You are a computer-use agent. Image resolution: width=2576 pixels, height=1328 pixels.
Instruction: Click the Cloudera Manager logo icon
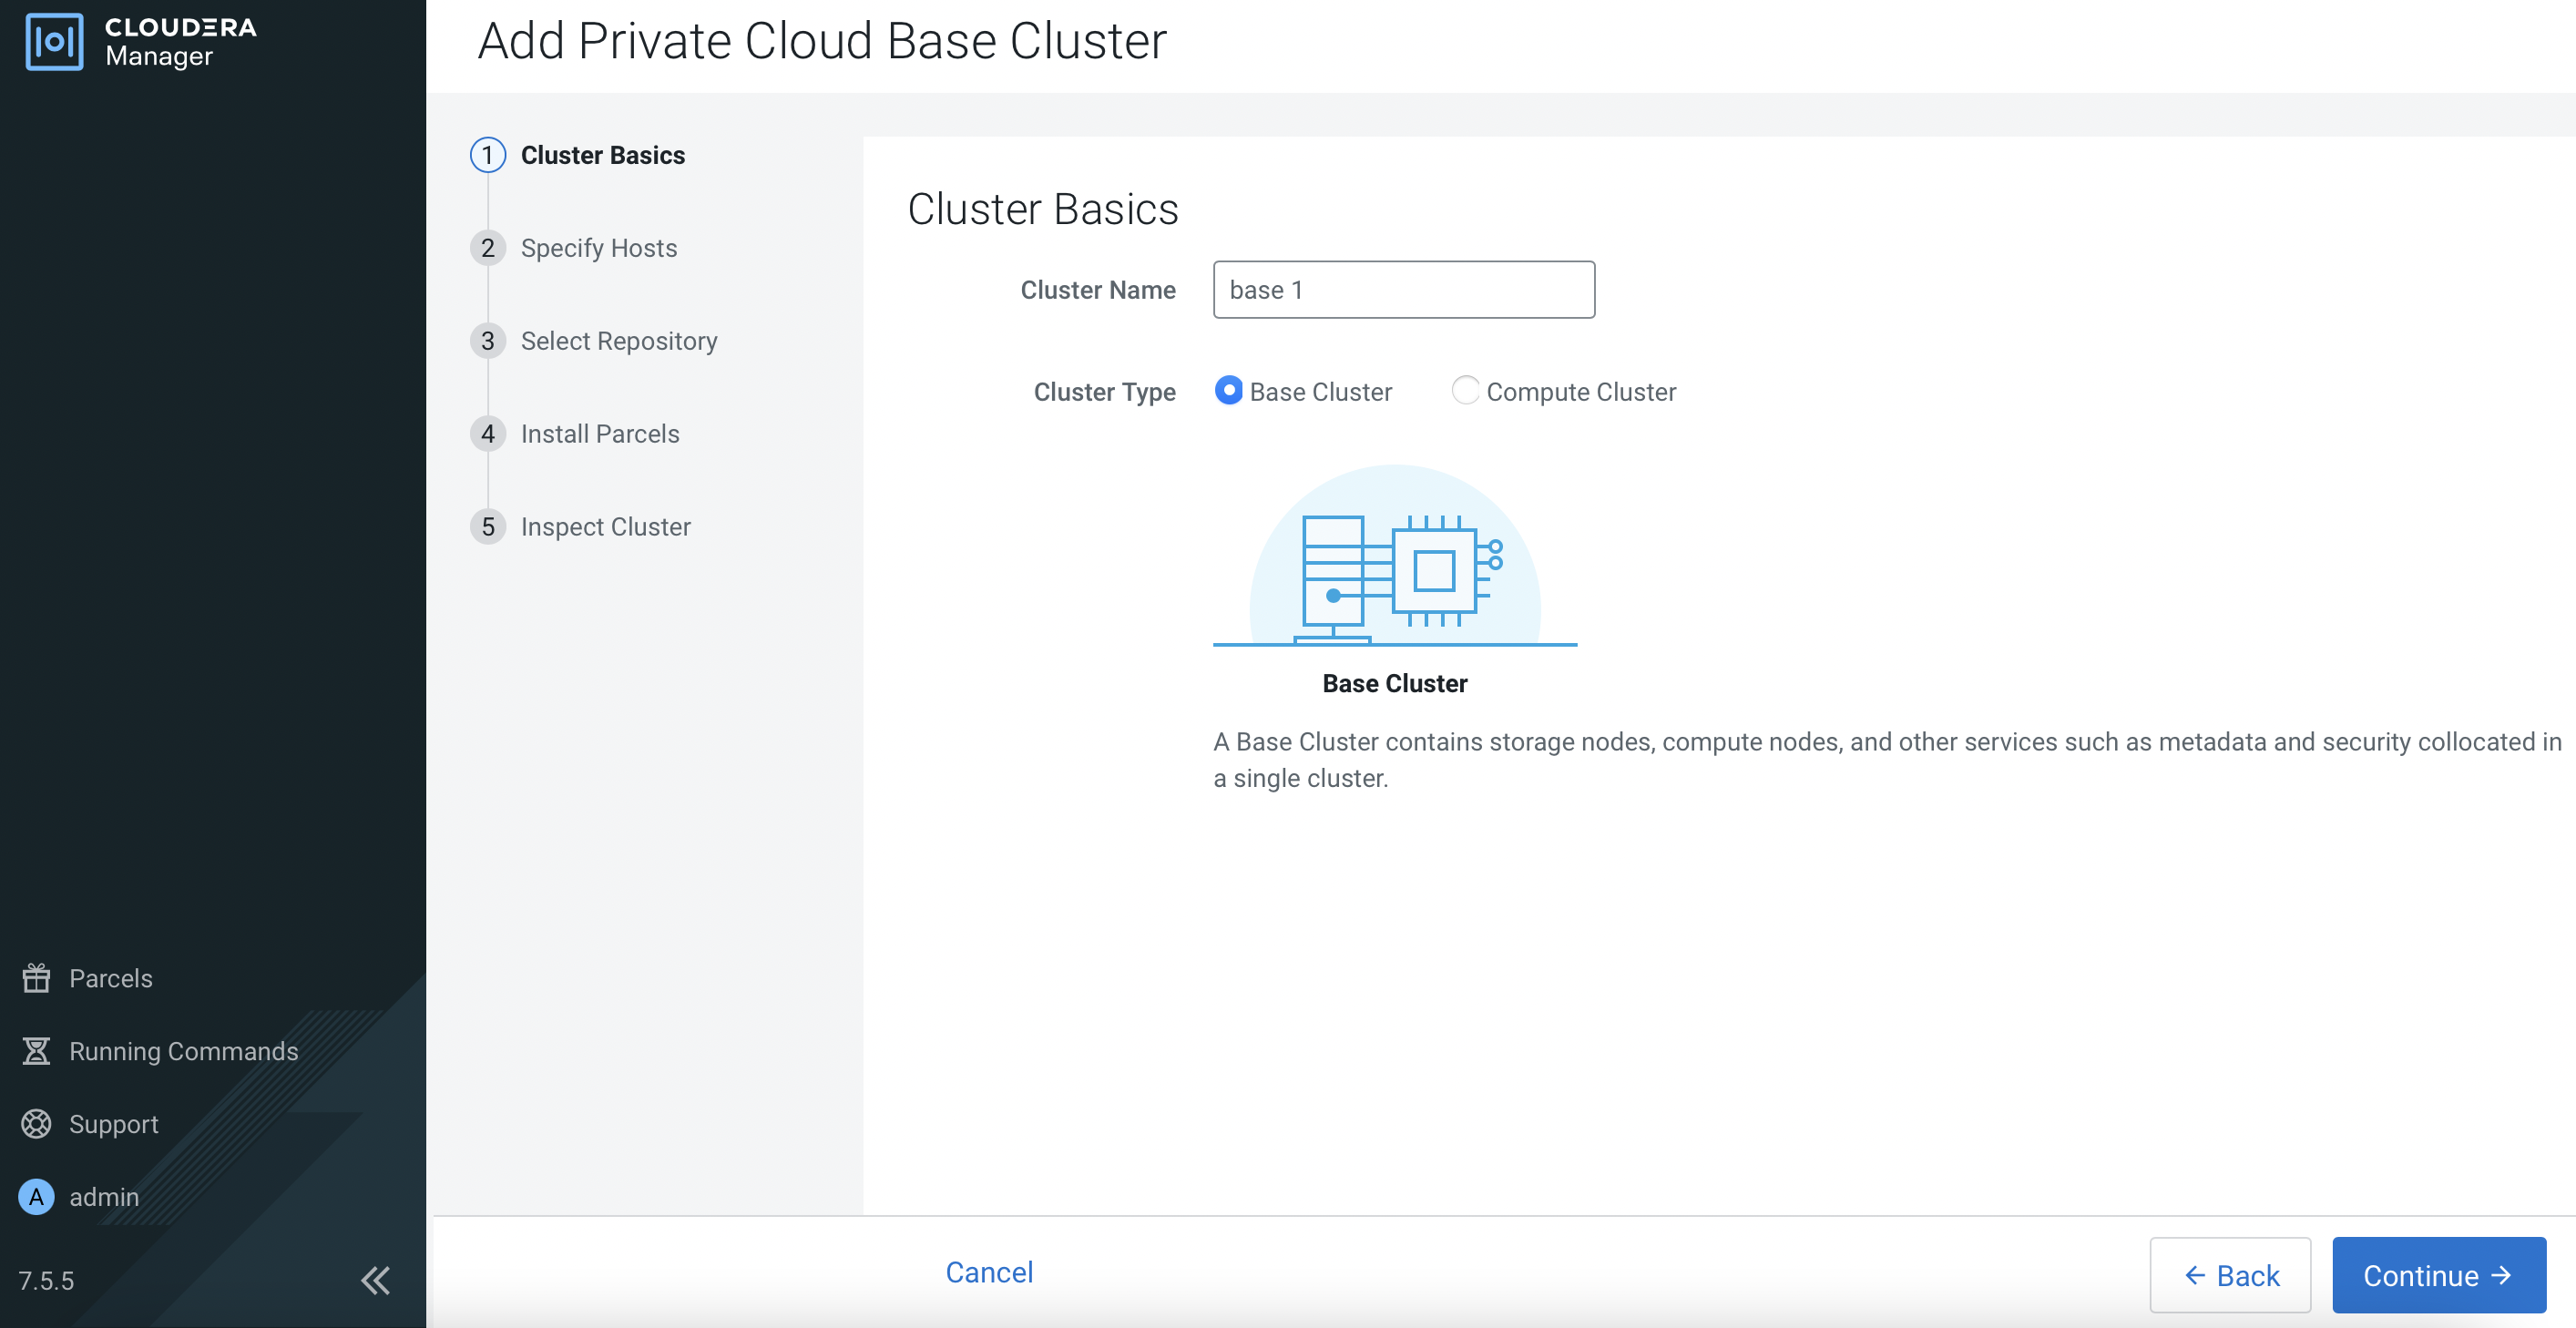pos(54,42)
